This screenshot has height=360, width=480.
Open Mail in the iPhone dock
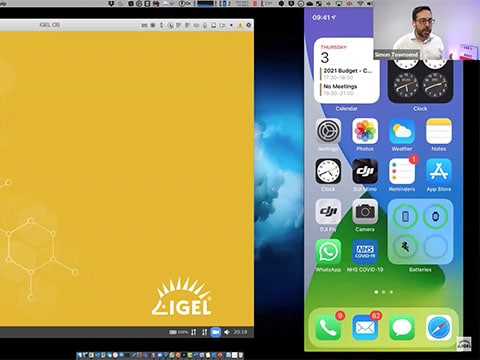[x=365, y=327]
